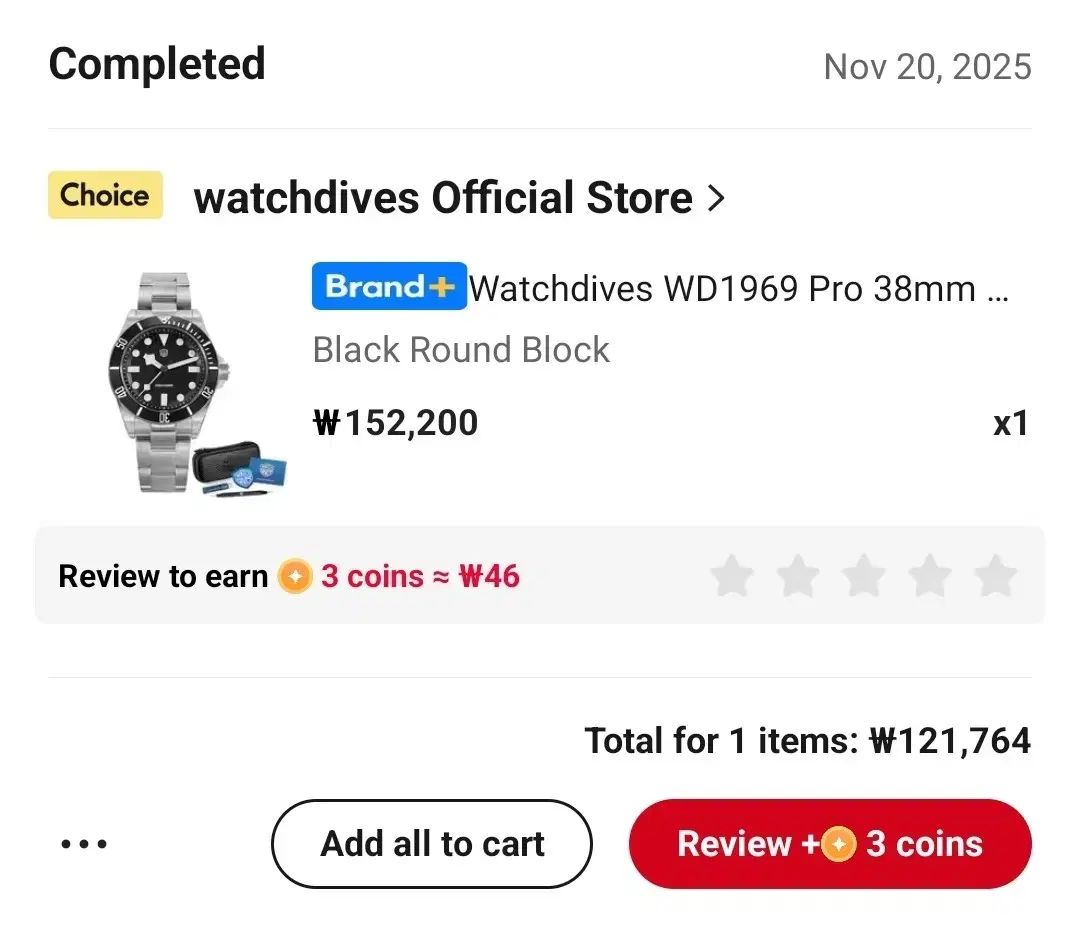Click the Completed order status heading

point(157,63)
